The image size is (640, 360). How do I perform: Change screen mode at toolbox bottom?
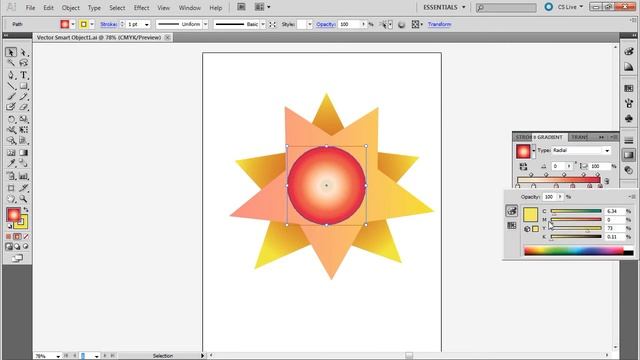coord(17,258)
